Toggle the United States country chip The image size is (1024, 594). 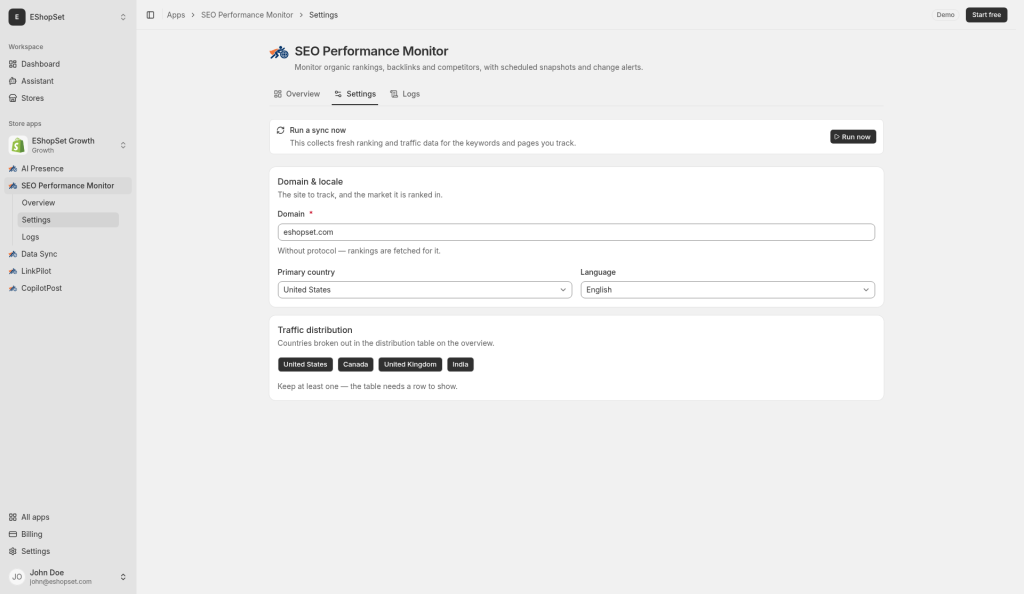tap(305, 364)
